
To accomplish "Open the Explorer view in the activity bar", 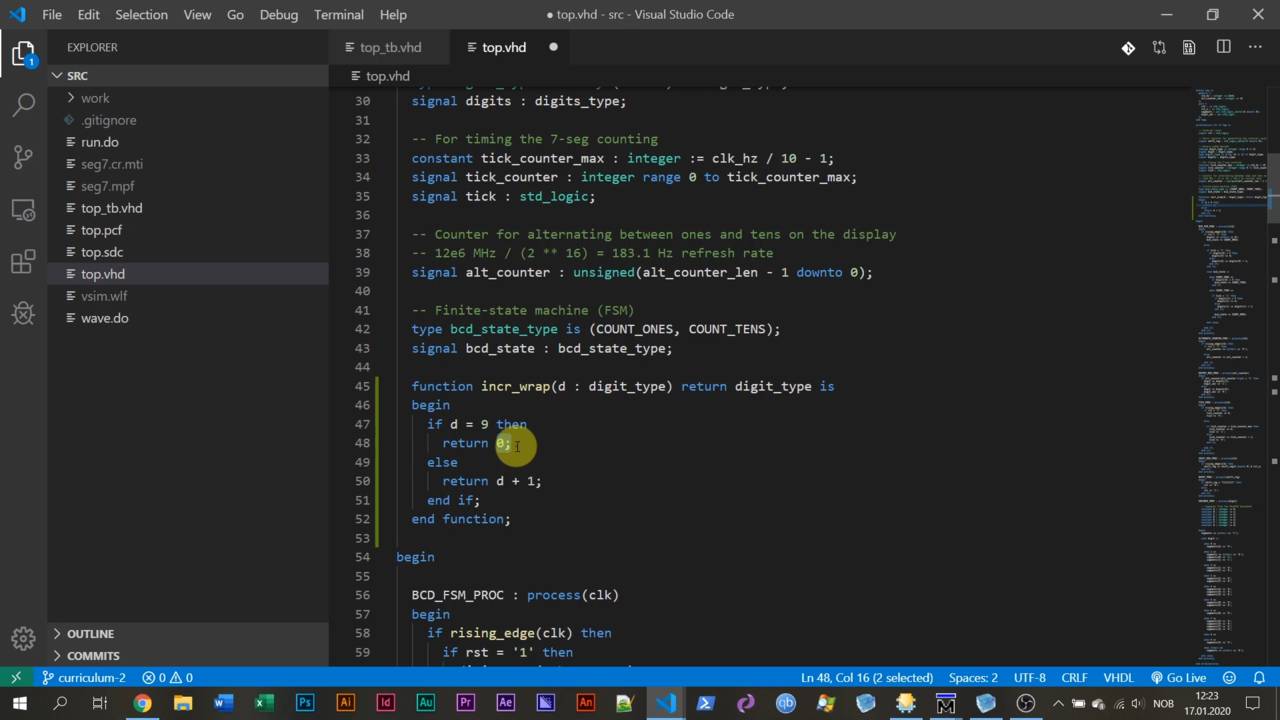I will (23, 53).
